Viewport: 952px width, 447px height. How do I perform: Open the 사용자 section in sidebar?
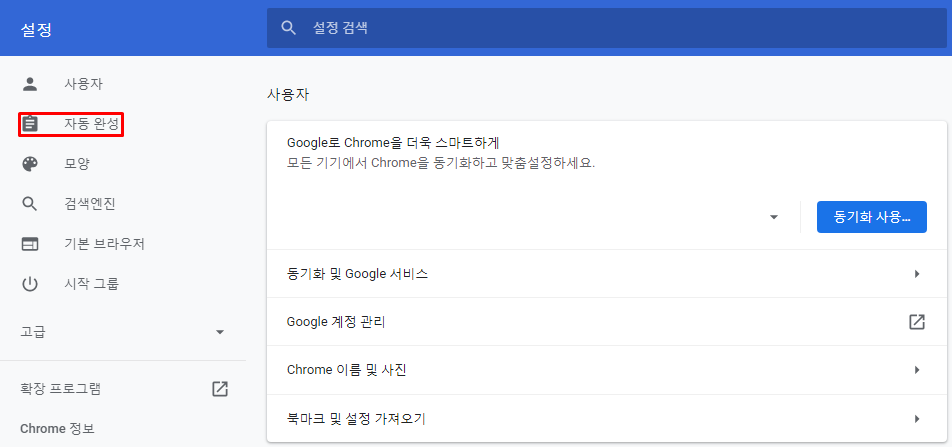pos(83,84)
